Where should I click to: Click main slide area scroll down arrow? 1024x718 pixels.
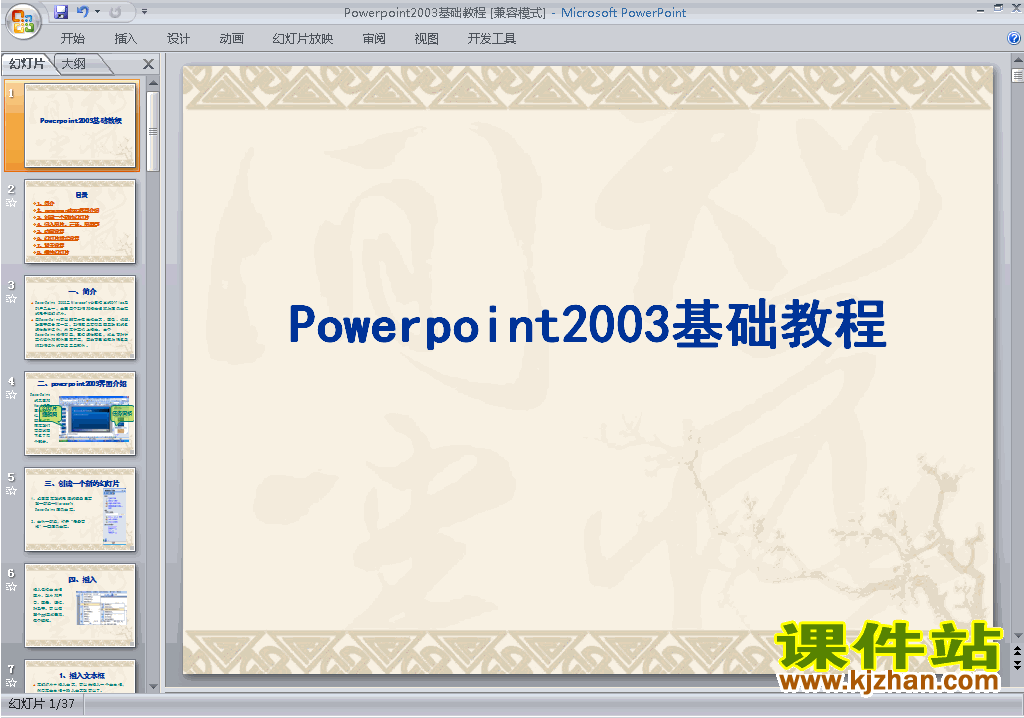1017,636
